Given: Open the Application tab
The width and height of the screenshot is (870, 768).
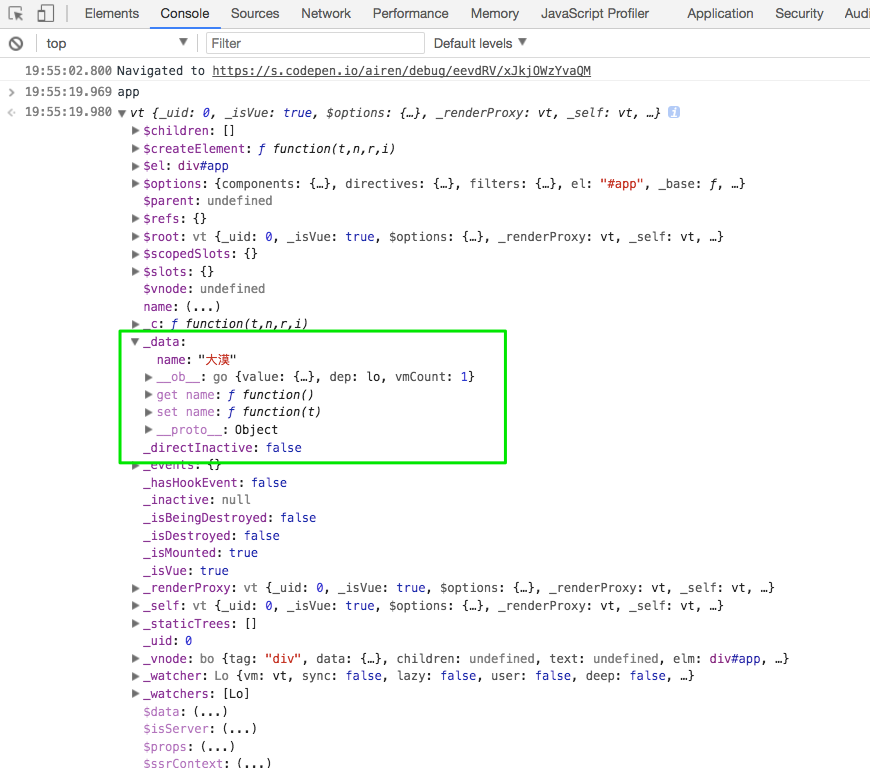Looking at the screenshot, I should (720, 13).
